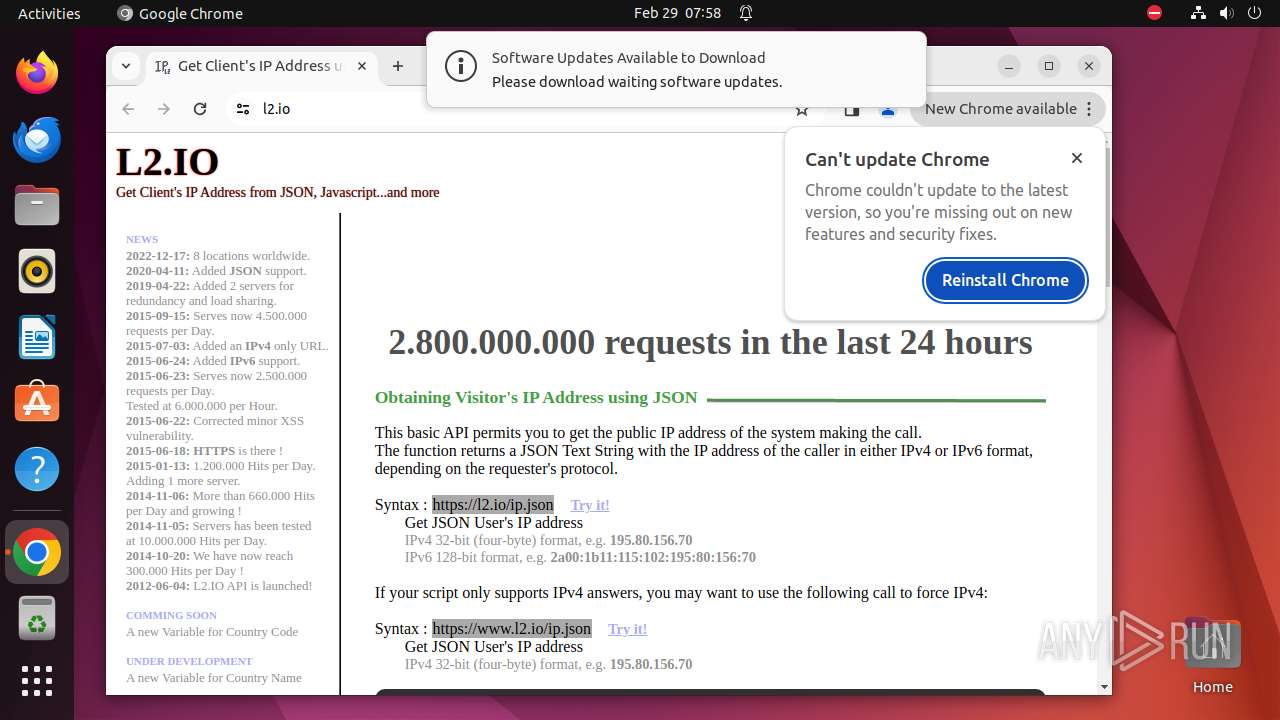
Task: Open the side panel icon in toolbar
Action: (852, 109)
